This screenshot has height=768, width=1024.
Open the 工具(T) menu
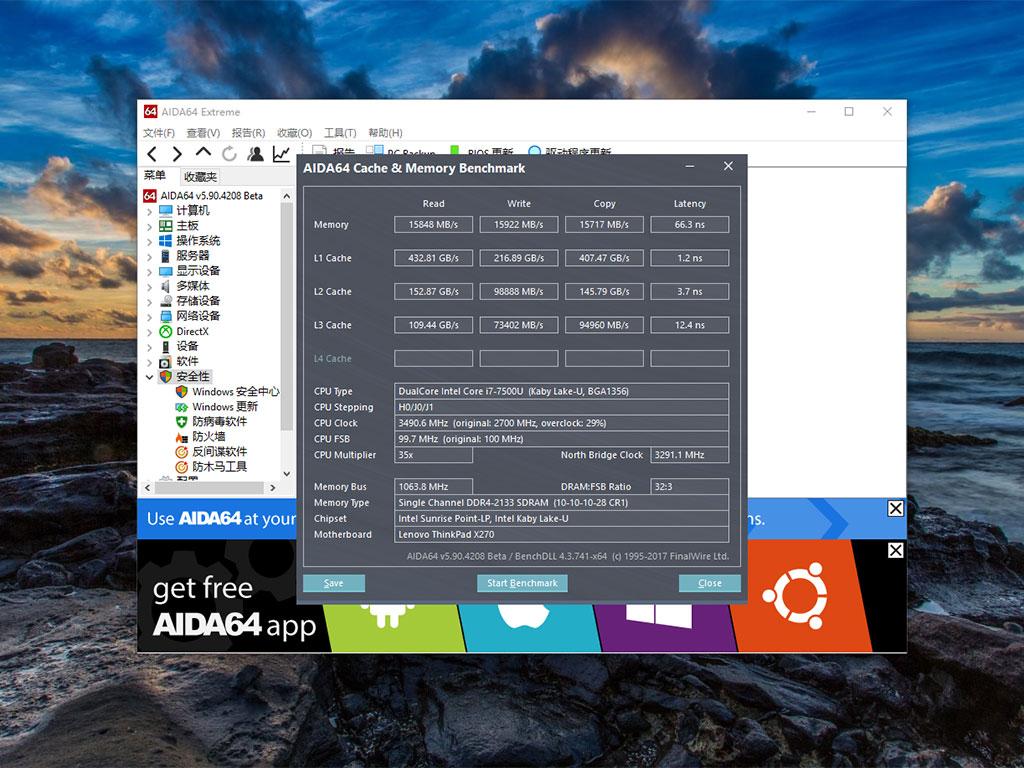[x=340, y=133]
